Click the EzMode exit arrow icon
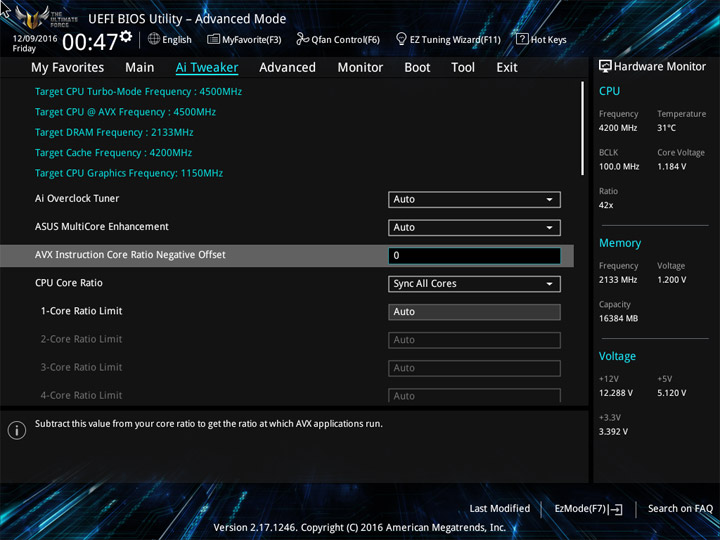This screenshot has height=540, width=720. [x=617, y=509]
